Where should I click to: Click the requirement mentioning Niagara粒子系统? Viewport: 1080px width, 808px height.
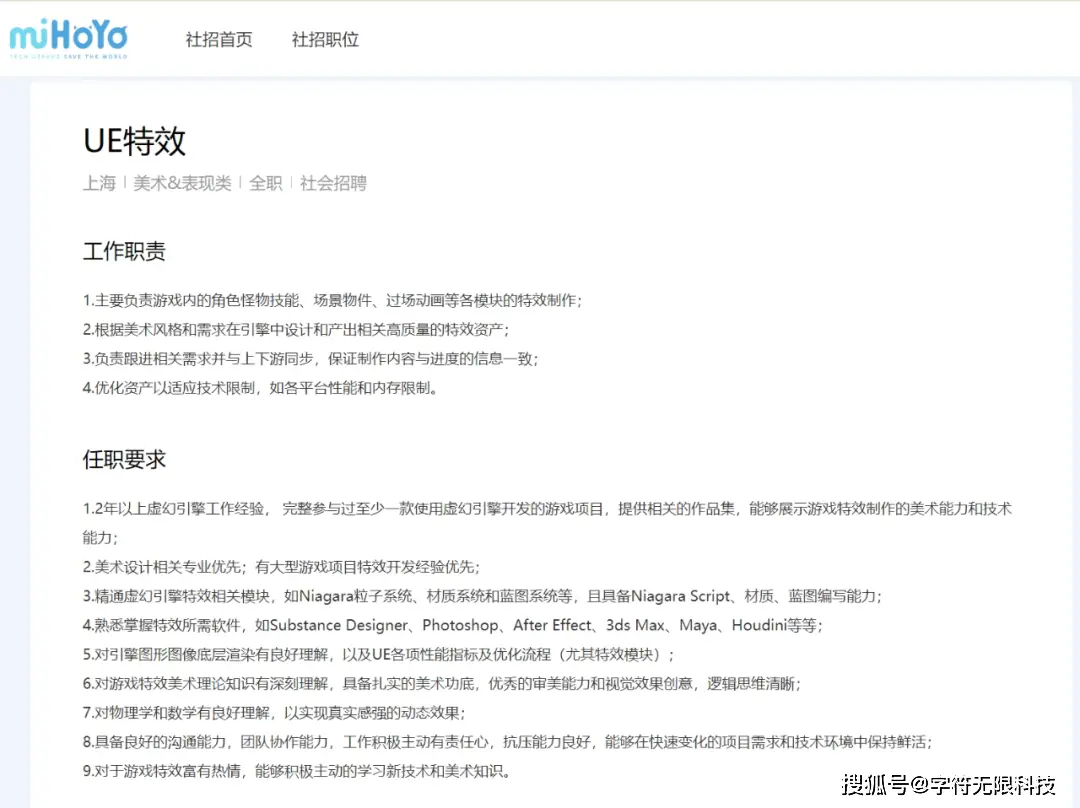[482, 596]
